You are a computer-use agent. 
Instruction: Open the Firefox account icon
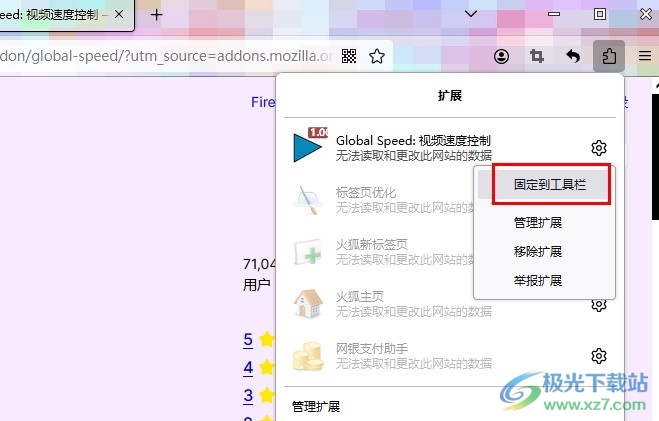(501, 56)
